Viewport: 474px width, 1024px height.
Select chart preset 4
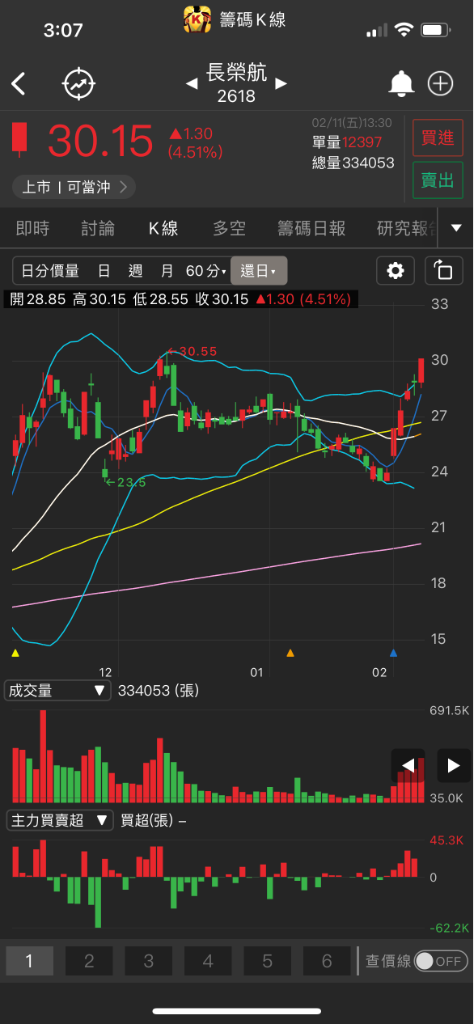point(208,961)
